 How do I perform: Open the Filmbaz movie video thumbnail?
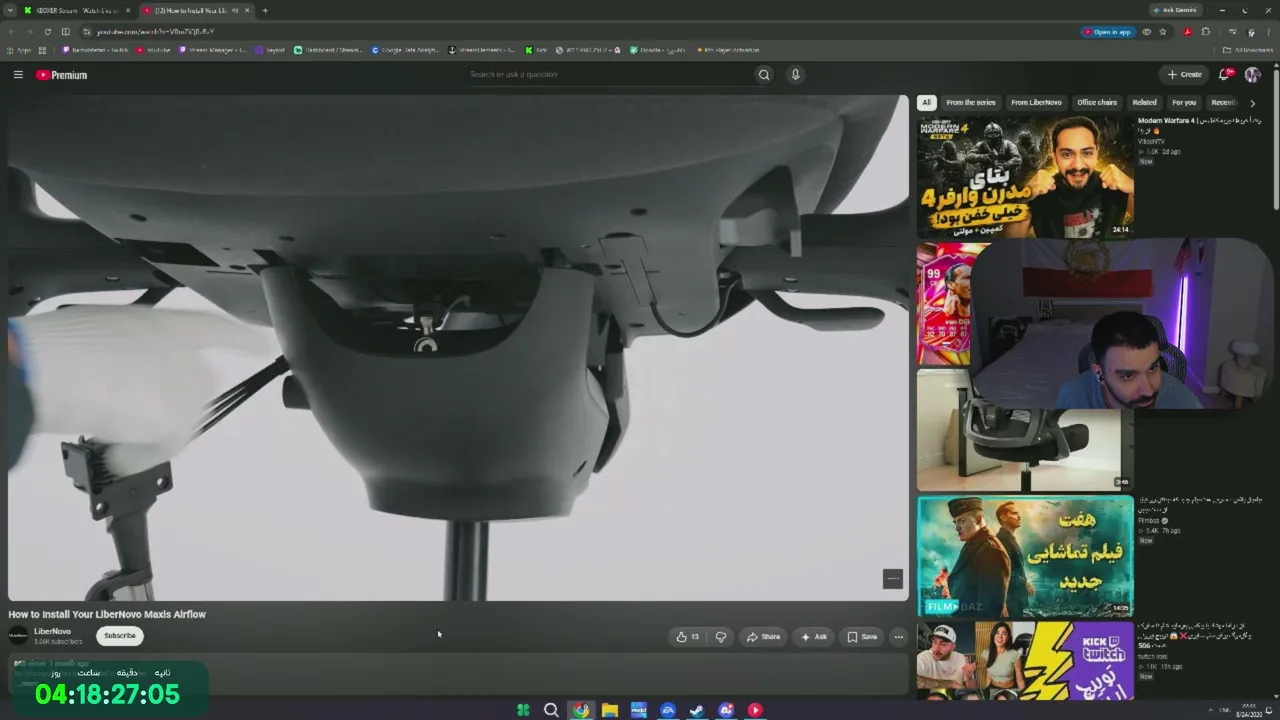coord(1025,556)
